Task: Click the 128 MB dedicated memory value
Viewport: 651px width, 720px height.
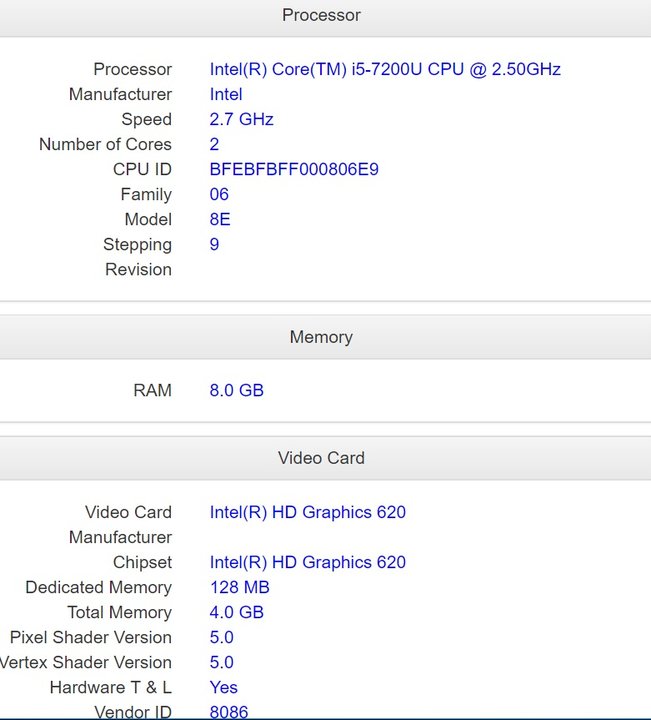Action: pyautogui.click(x=240, y=587)
